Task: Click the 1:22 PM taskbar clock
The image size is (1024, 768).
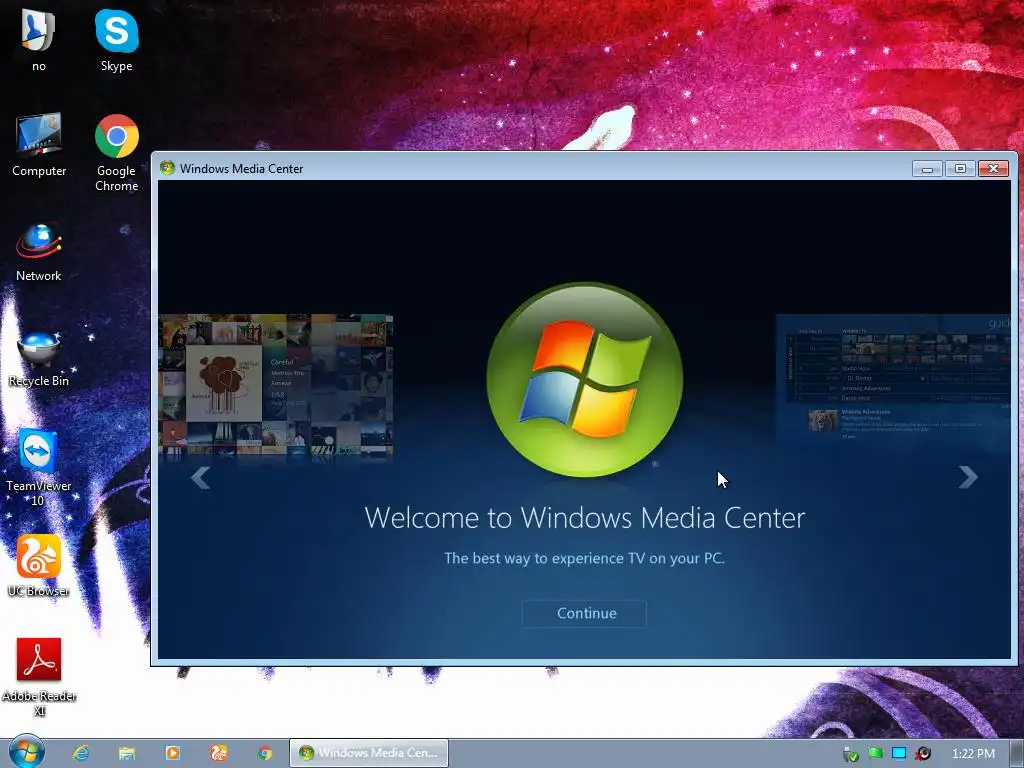Action: (x=973, y=754)
